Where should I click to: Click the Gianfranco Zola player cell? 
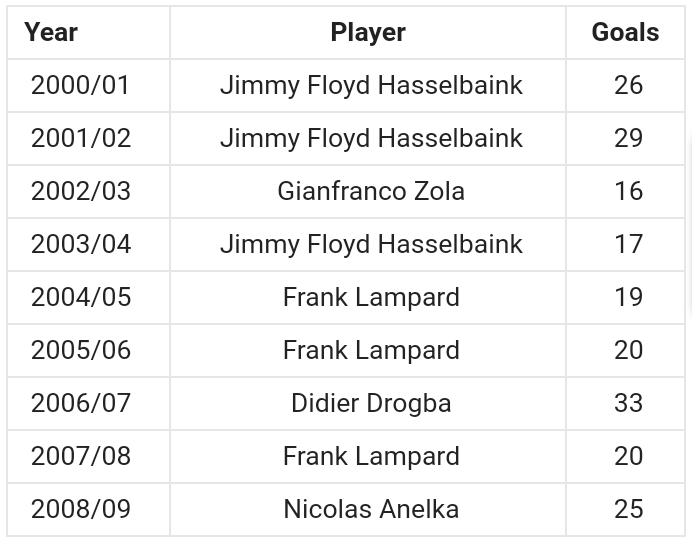pyautogui.click(x=371, y=191)
